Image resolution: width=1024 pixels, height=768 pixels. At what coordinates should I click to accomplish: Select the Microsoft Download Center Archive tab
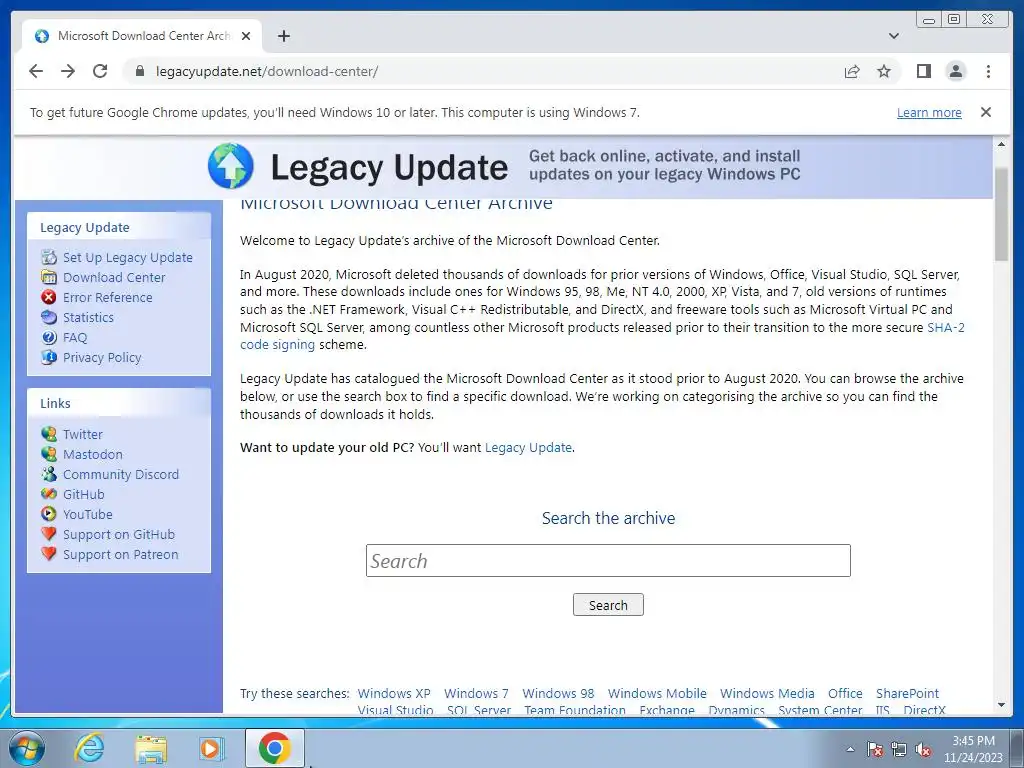[x=142, y=36]
